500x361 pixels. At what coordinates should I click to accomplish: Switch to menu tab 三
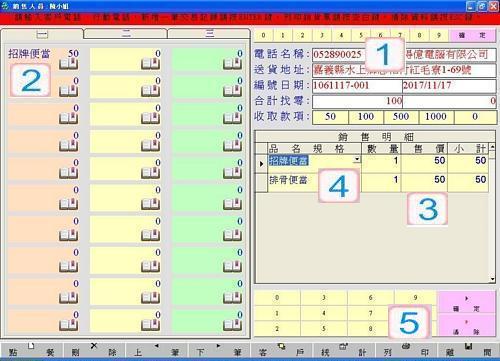pyautogui.click(x=209, y=34)
